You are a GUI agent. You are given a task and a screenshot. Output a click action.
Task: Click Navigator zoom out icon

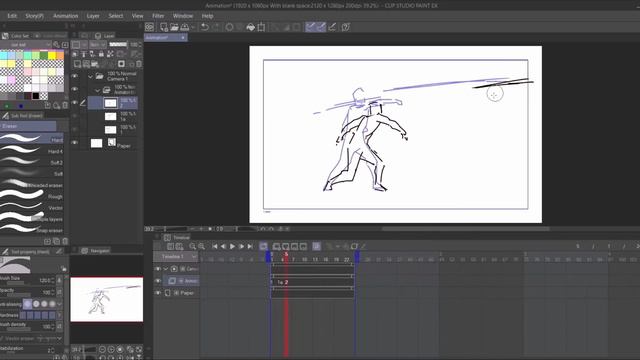(102, 349)
